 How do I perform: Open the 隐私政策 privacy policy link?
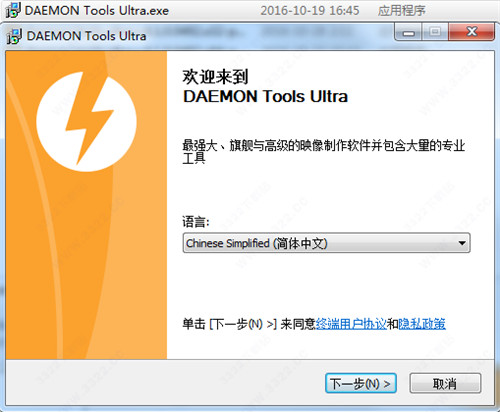point(422,324)
